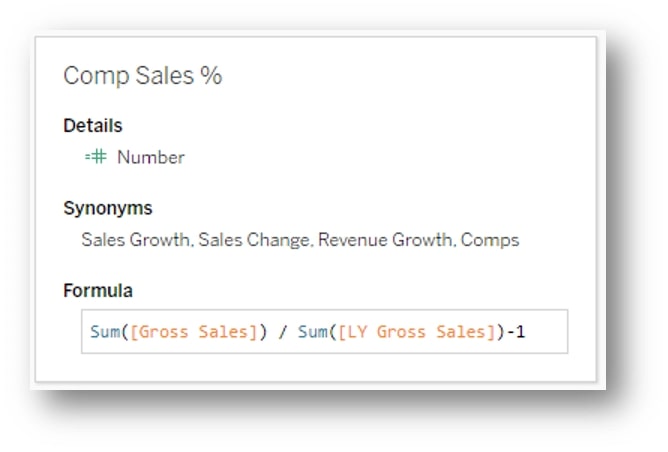
Task: Click the percent sign in the title
Action: pos(211,75)
